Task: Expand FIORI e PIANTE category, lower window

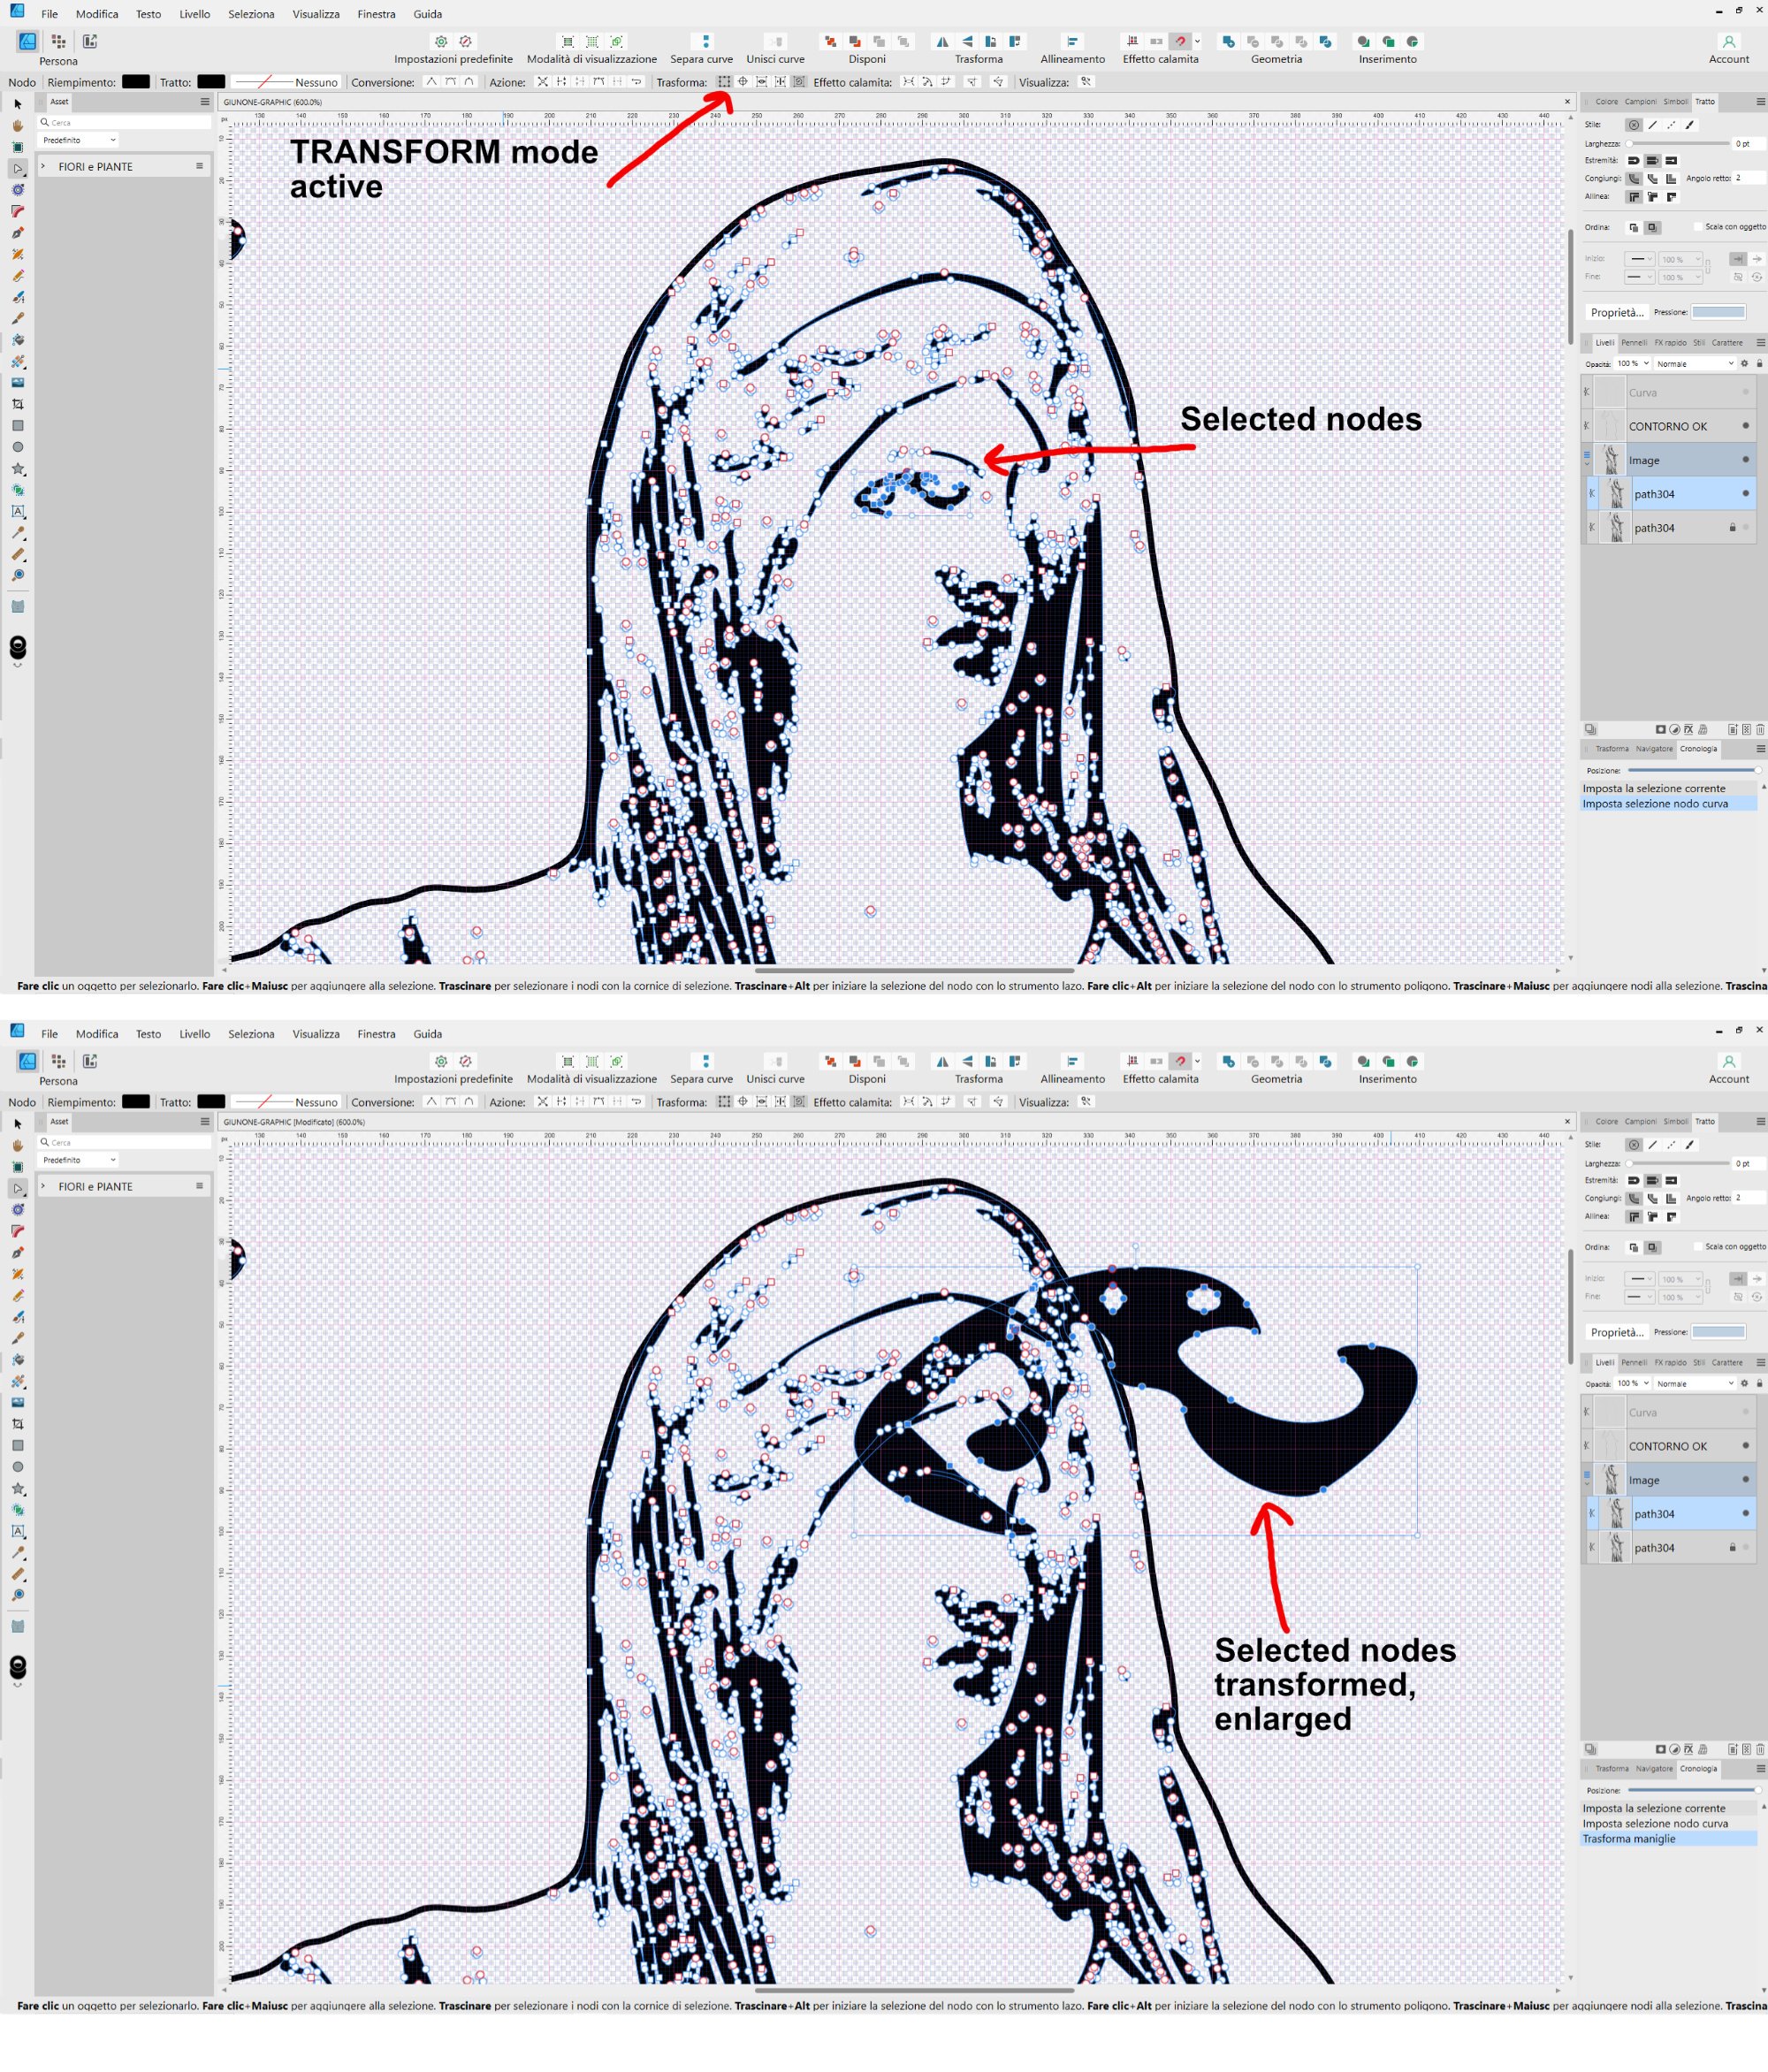Action: coord(44,1186)
